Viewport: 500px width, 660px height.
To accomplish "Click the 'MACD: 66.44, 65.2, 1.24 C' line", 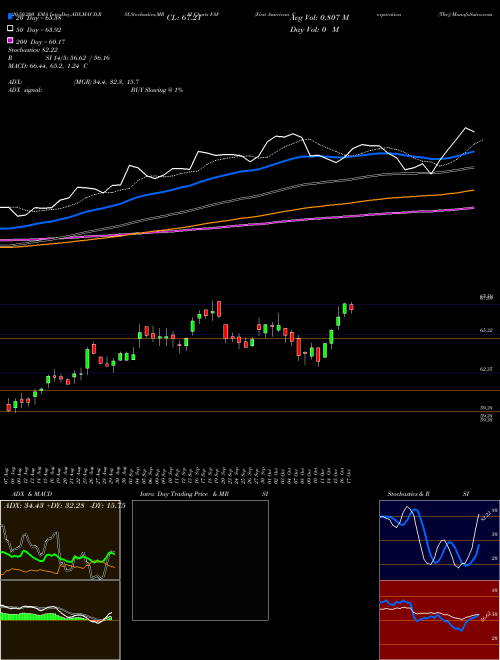I will (x=48, y=66).
